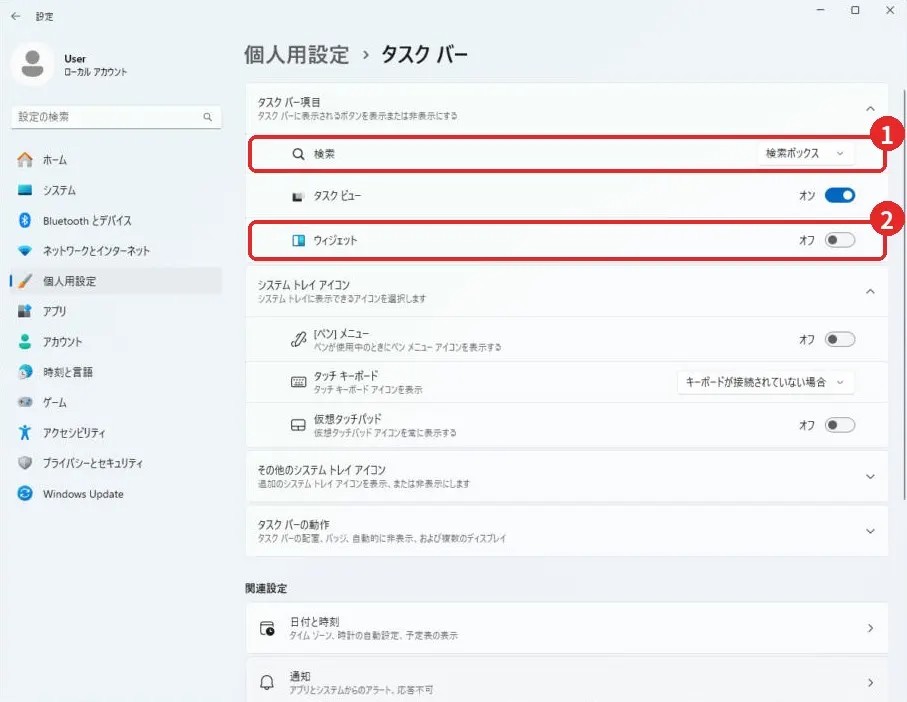
Task: Click the 仮想タッチパッド icon
Action: pyautogui.click(x=298, y=425)
